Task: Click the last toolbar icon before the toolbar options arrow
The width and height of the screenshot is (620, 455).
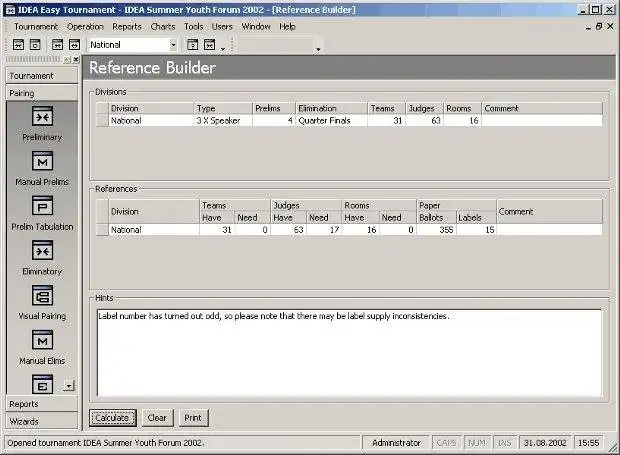Action: 210,45
